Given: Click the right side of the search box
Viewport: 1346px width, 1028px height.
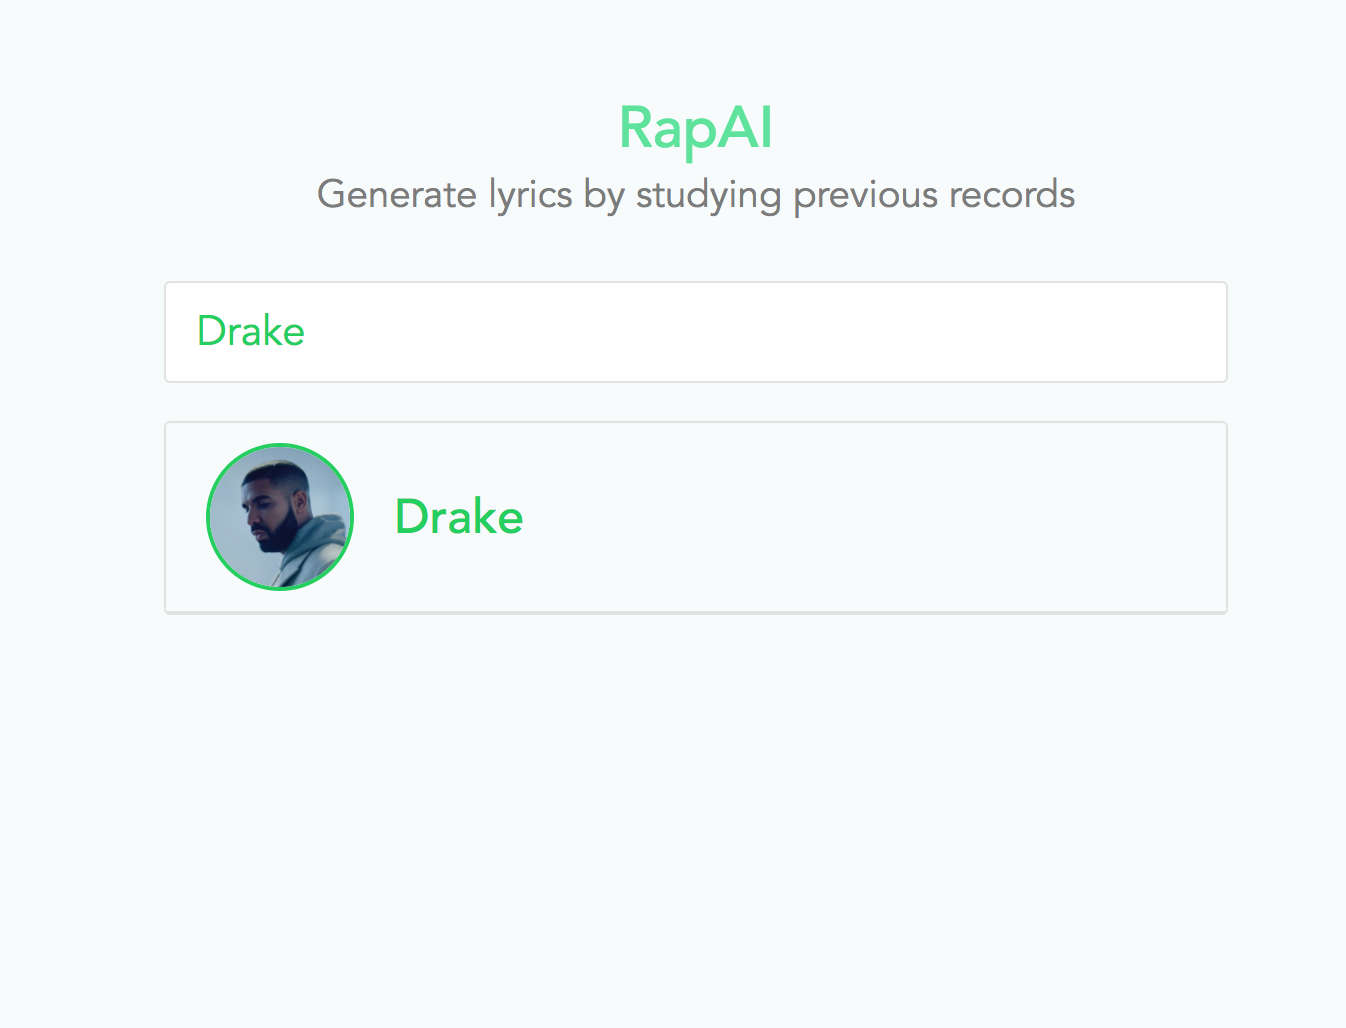Looking at the screenshot, I should tap(1100, 332).
